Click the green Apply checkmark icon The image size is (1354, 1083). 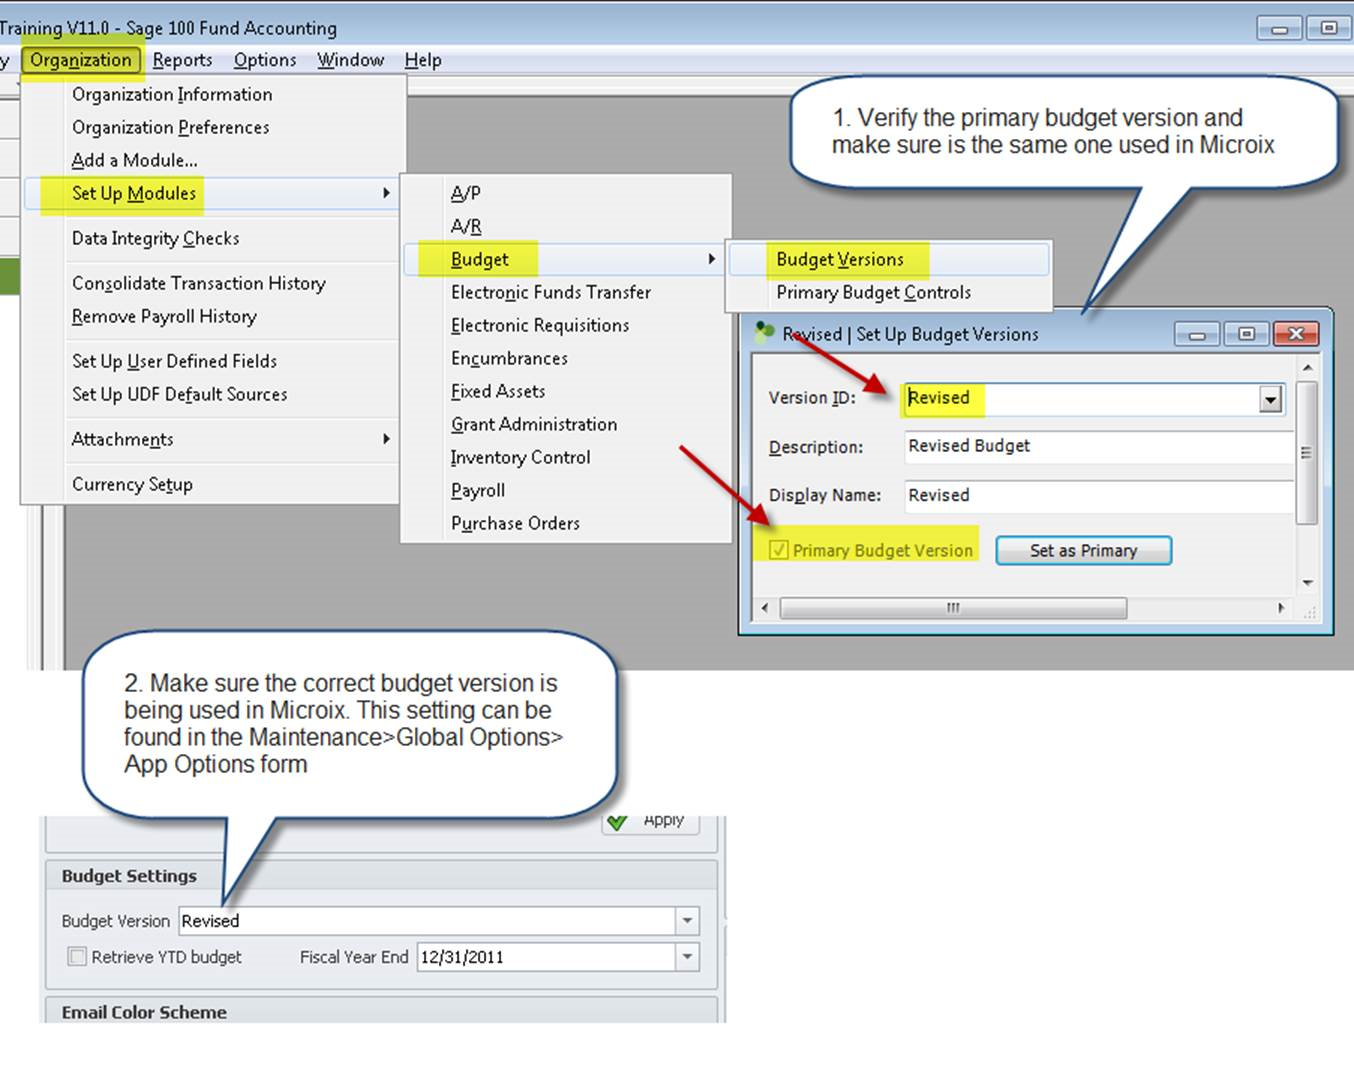(x=618, y=822)
